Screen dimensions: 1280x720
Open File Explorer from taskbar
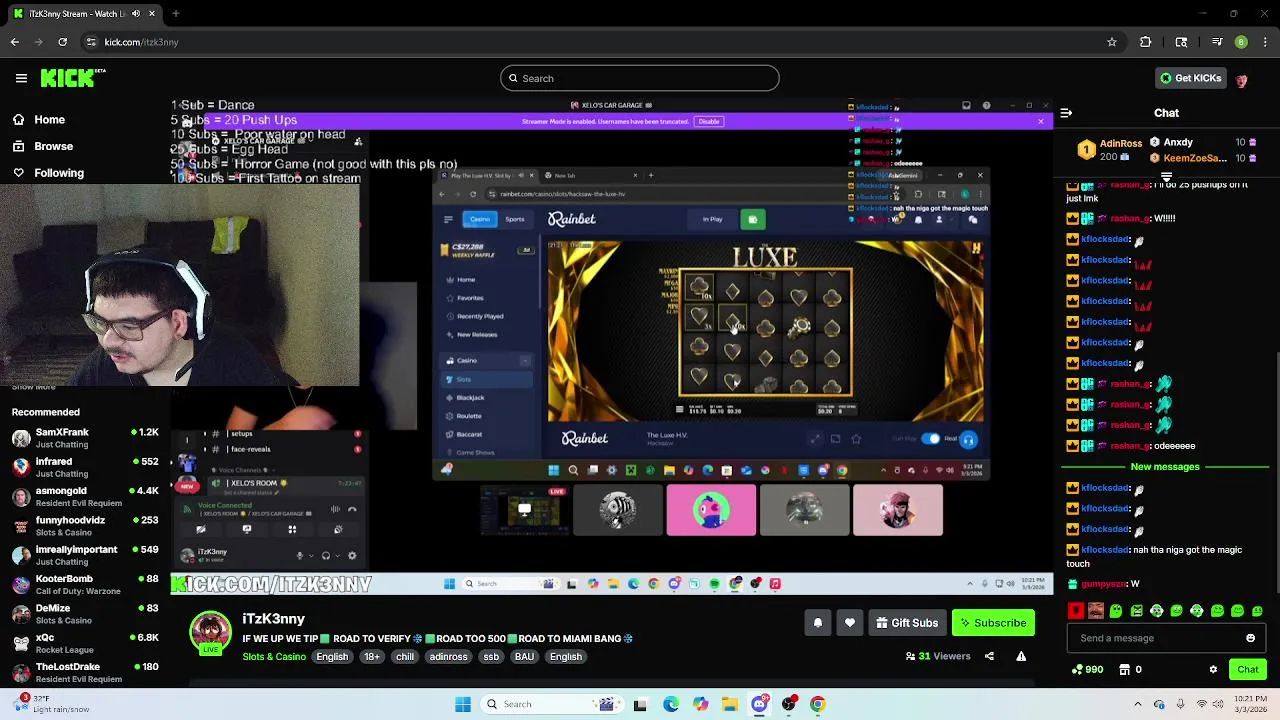pyautogui.click(x=730, y=704)
